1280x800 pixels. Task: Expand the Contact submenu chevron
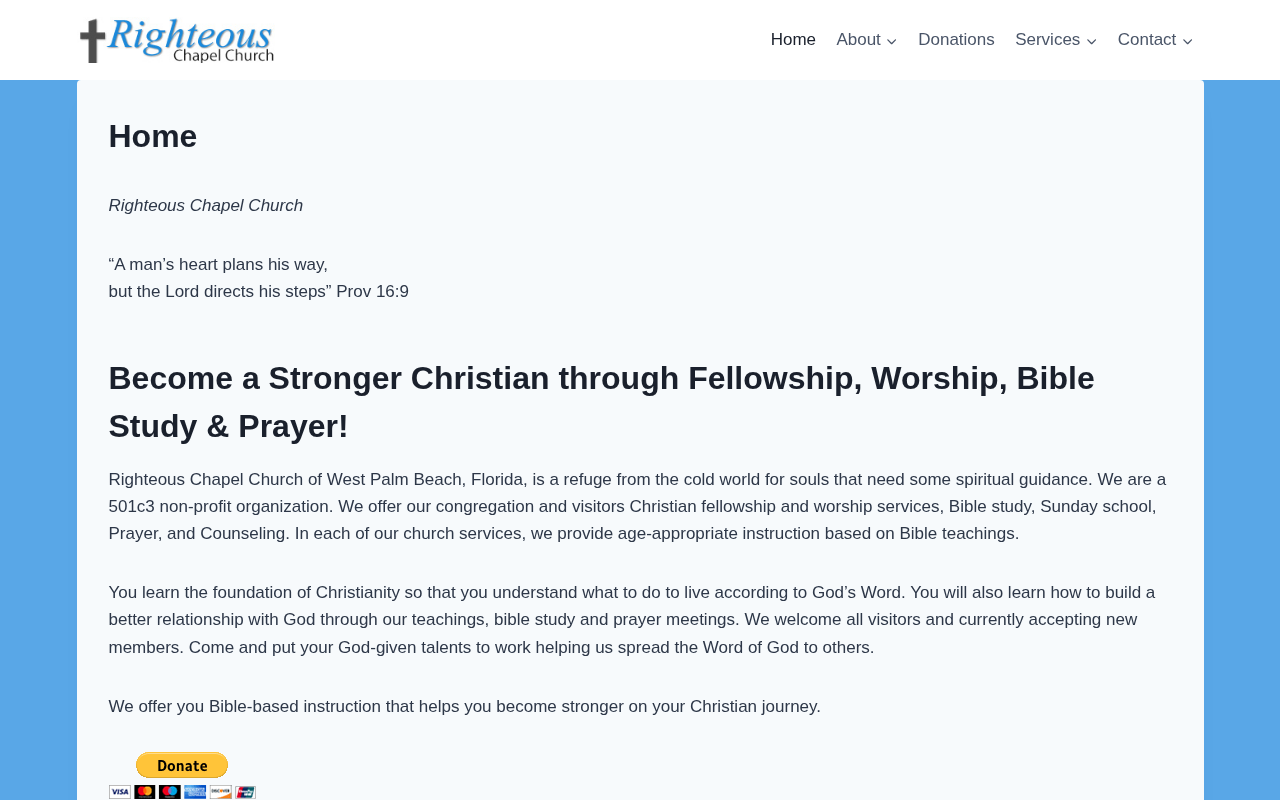pyautogui.click(x=1187, y=41)
